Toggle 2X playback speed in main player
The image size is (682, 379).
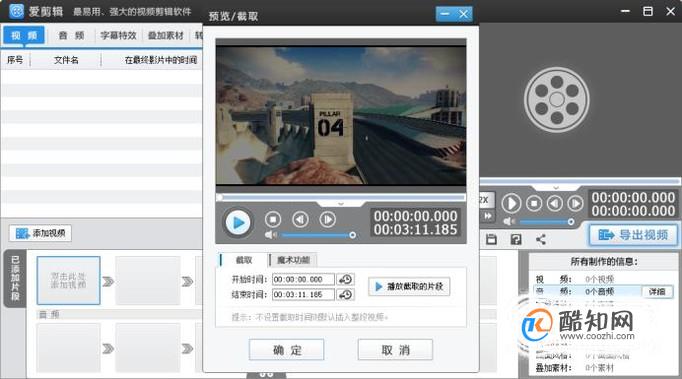click(485, 200)
